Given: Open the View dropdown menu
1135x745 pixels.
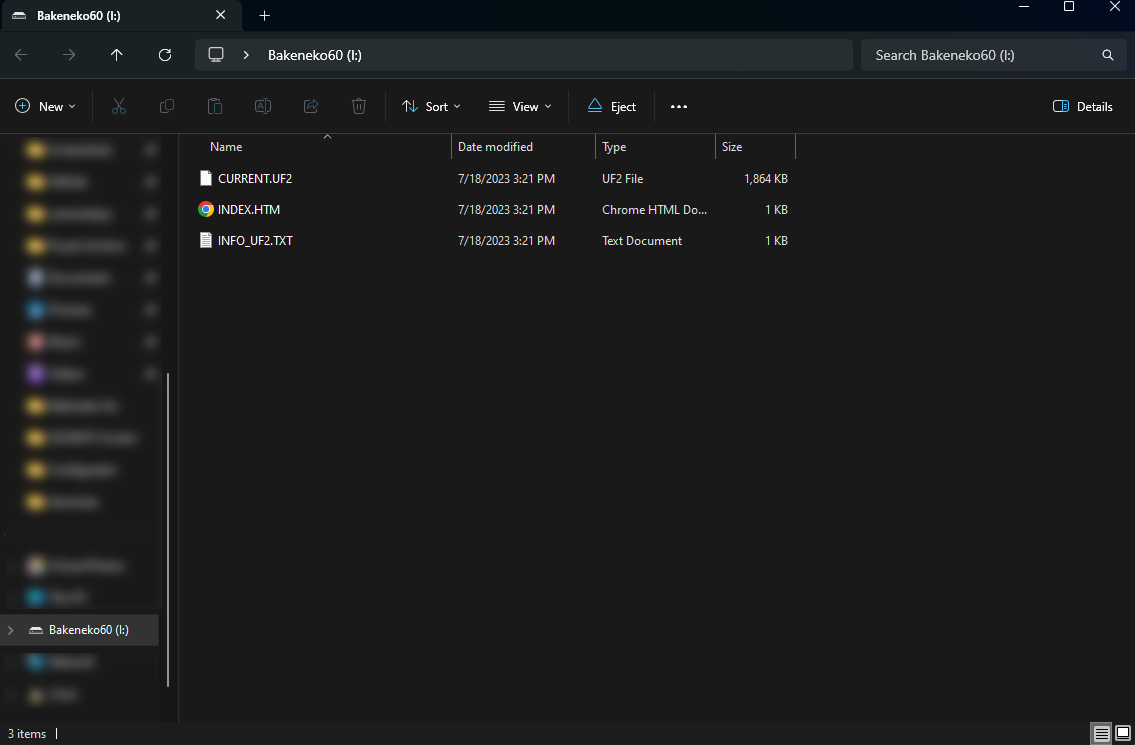Looking at the screenshot, I should click(x=520, y=106).
